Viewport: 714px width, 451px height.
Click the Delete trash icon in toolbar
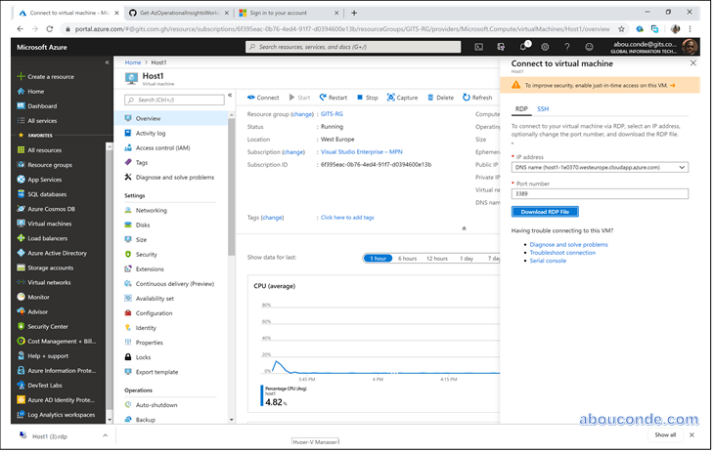pyautogui.click(x=439, y=98)
